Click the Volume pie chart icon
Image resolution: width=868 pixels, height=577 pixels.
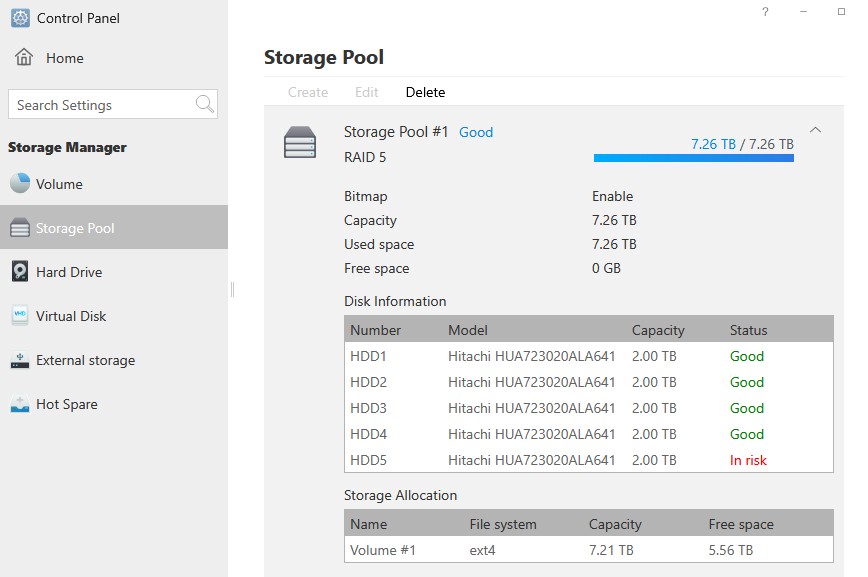(20, 184)
